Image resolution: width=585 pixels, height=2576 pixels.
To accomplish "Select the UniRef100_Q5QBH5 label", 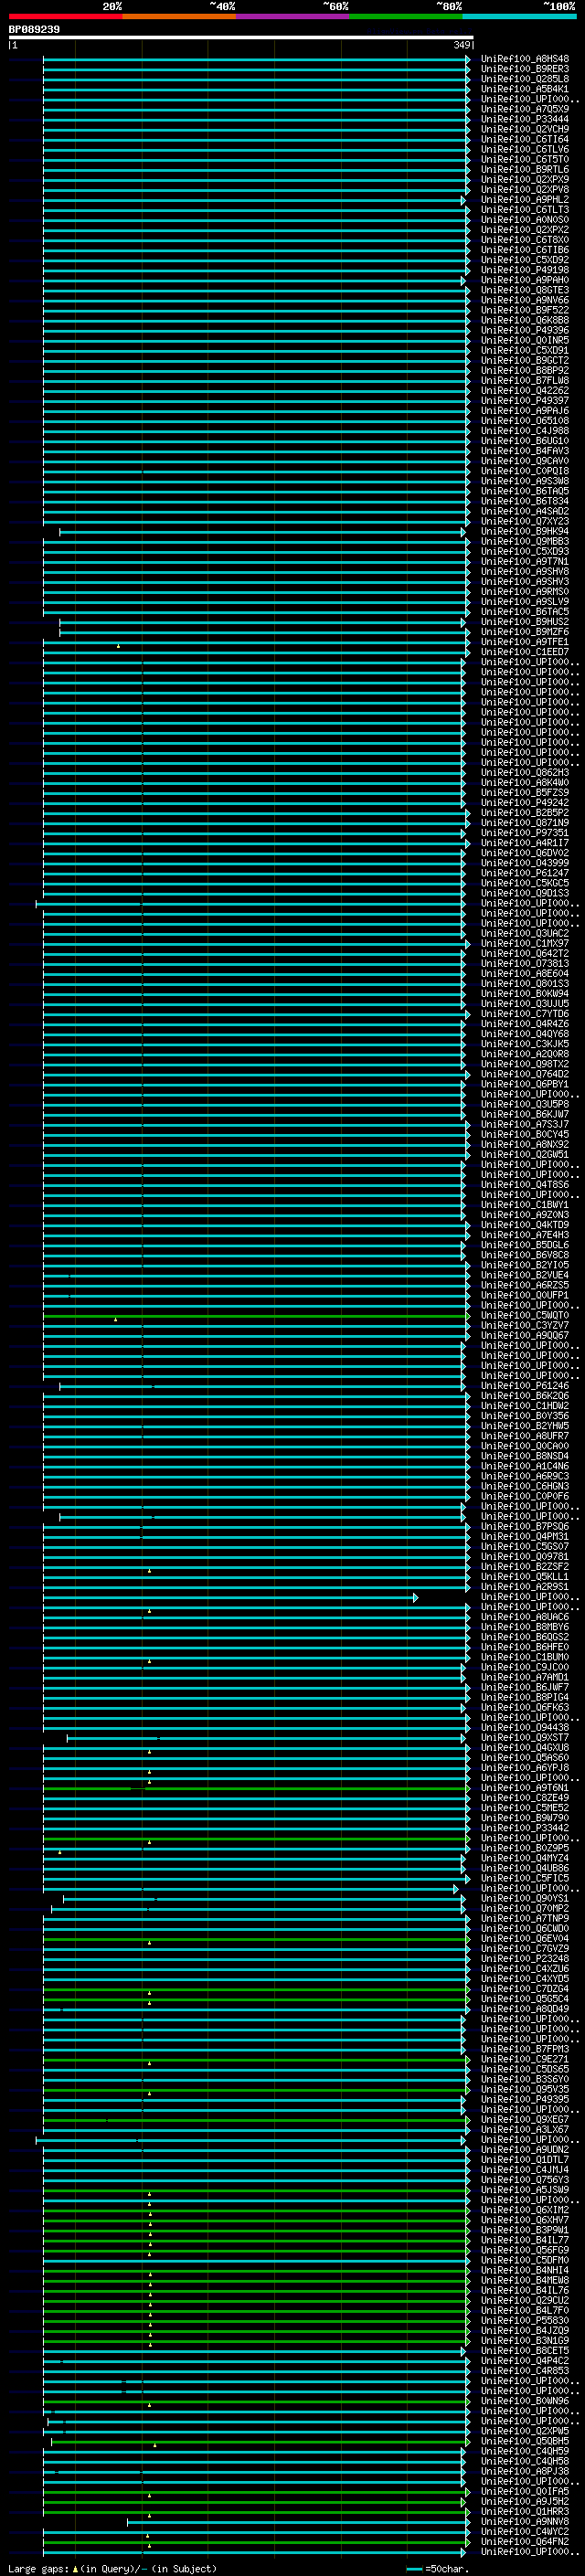I will click(525, 2441).
